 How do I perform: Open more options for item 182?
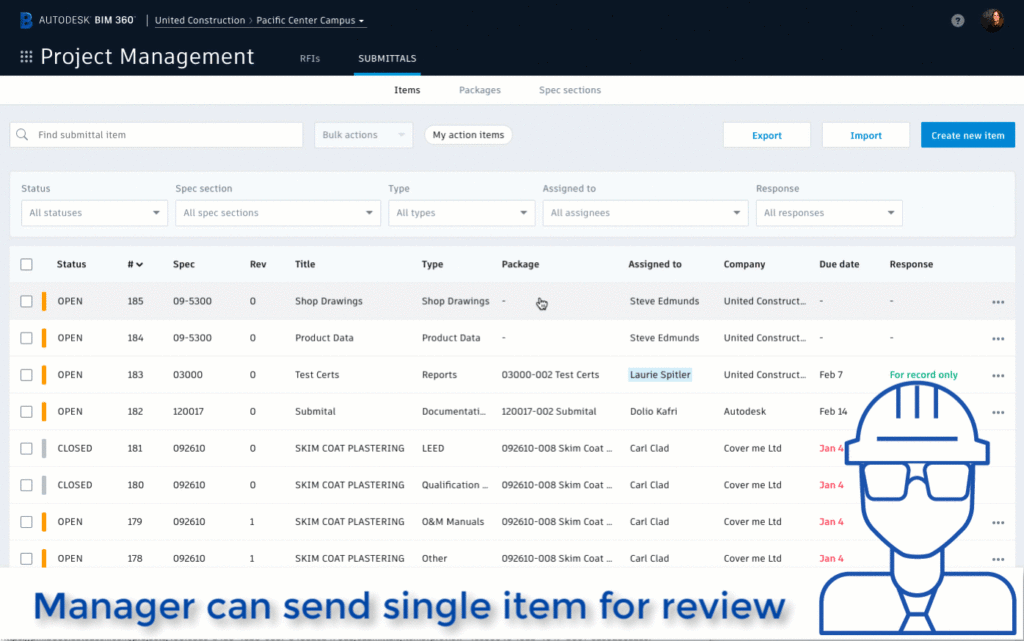point(998,412)
